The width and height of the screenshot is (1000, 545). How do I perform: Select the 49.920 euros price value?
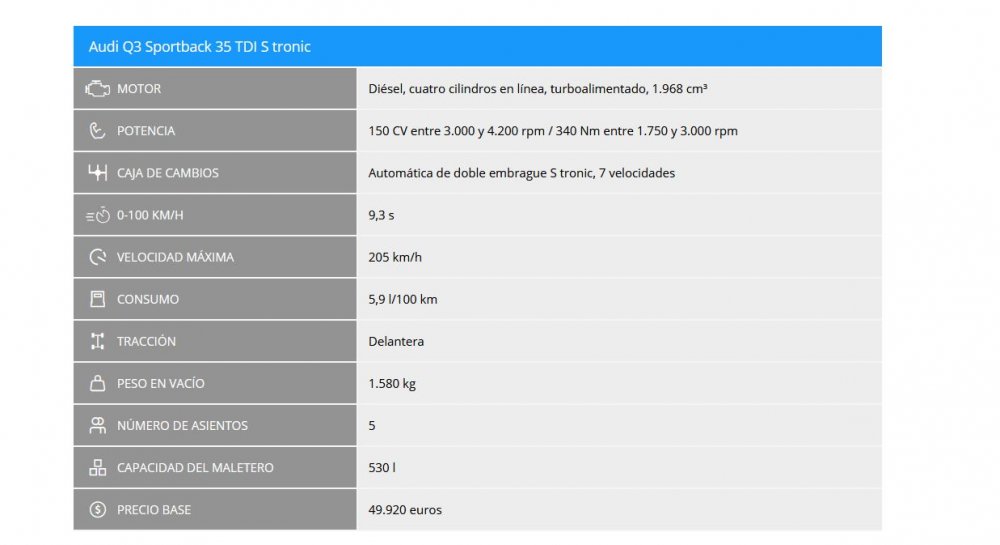click(405, 509)
